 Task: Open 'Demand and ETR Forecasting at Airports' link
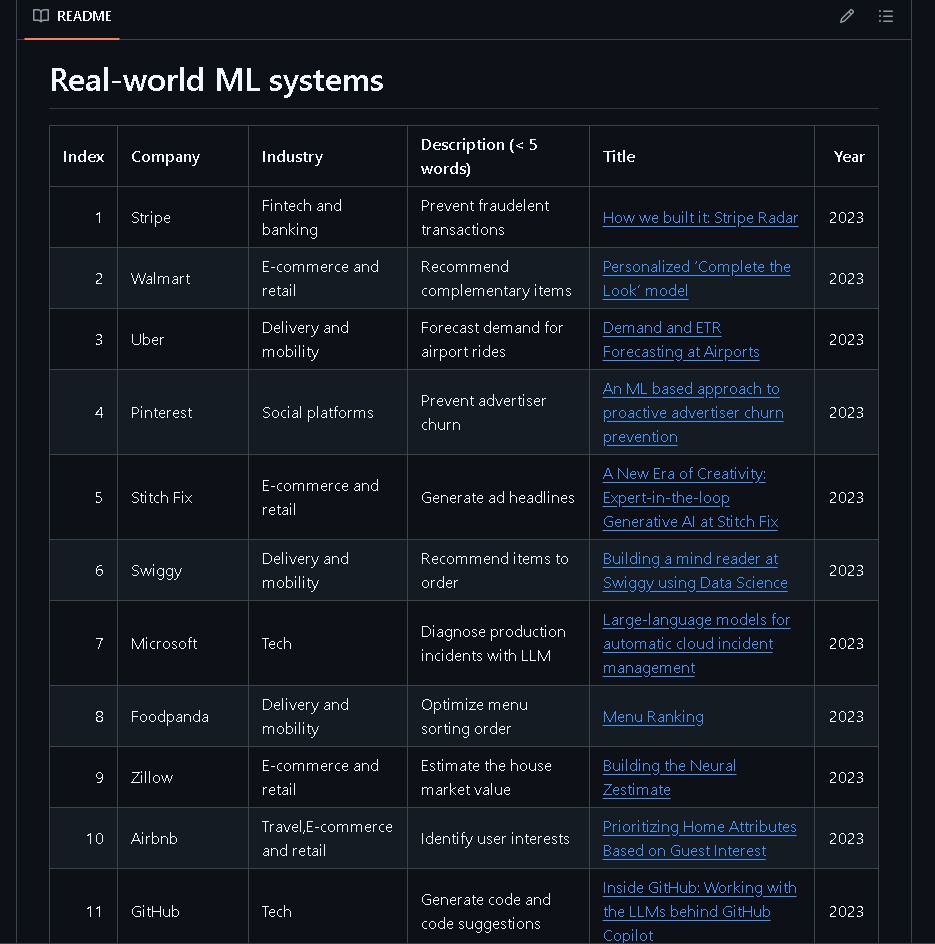pyautogui.click(x=681, y=340)
